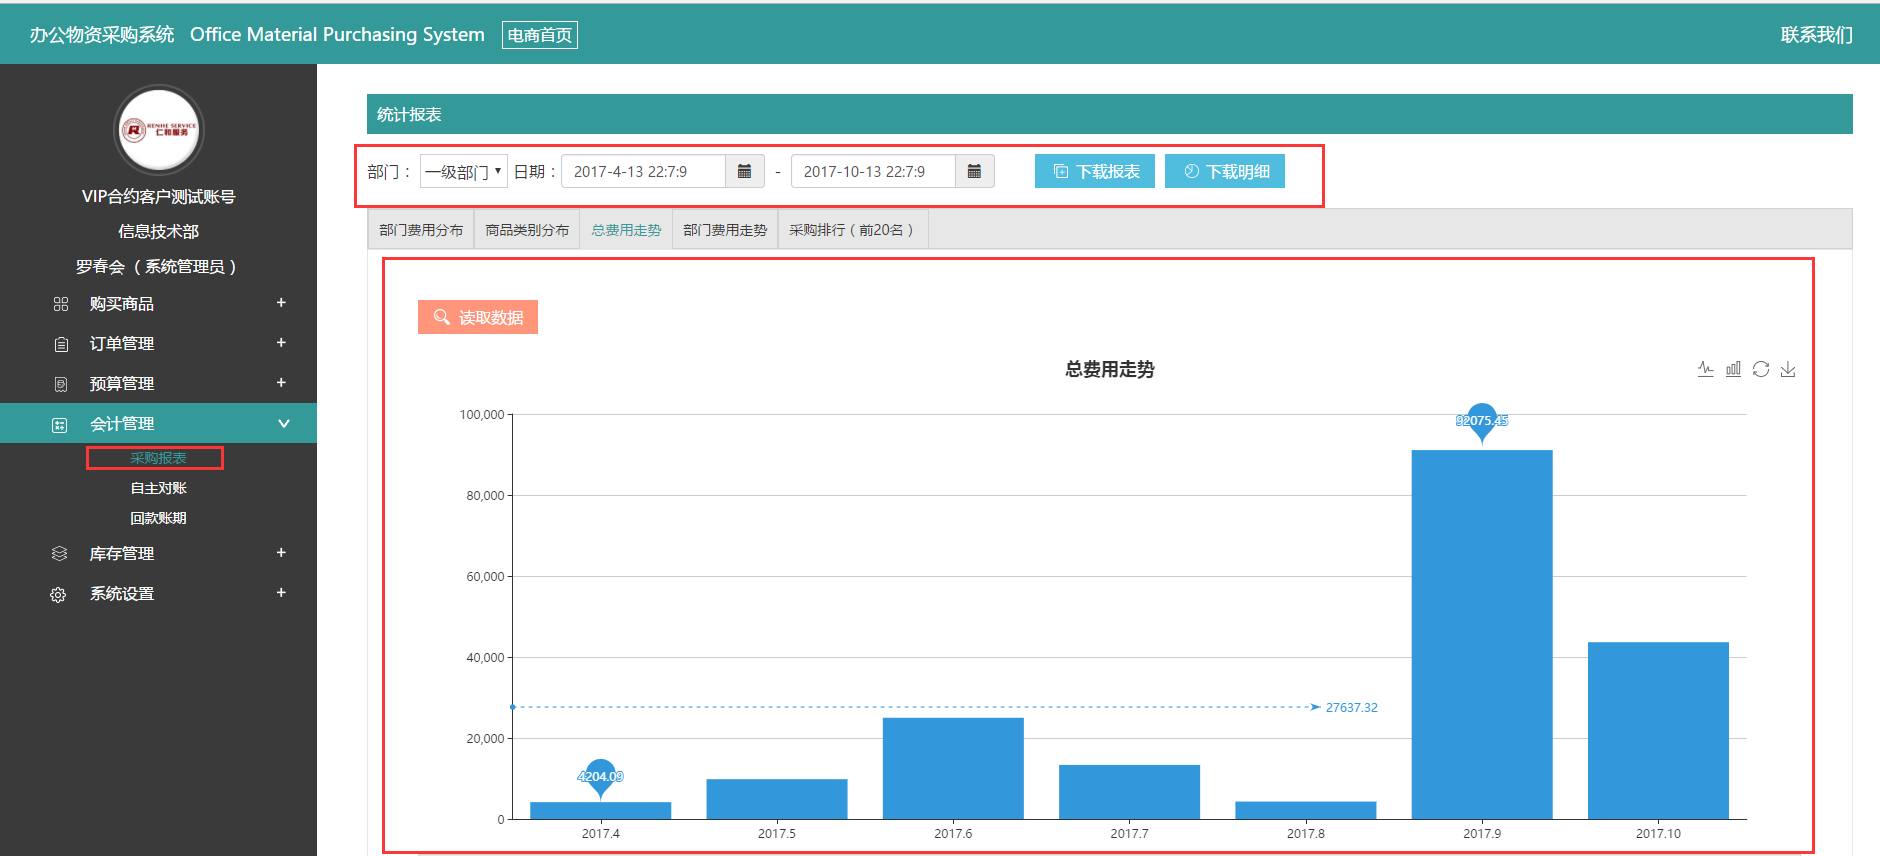Open the 一级部门 department dropdown
This screenshot has height=856, width=1880.
(x=463, y=171)
